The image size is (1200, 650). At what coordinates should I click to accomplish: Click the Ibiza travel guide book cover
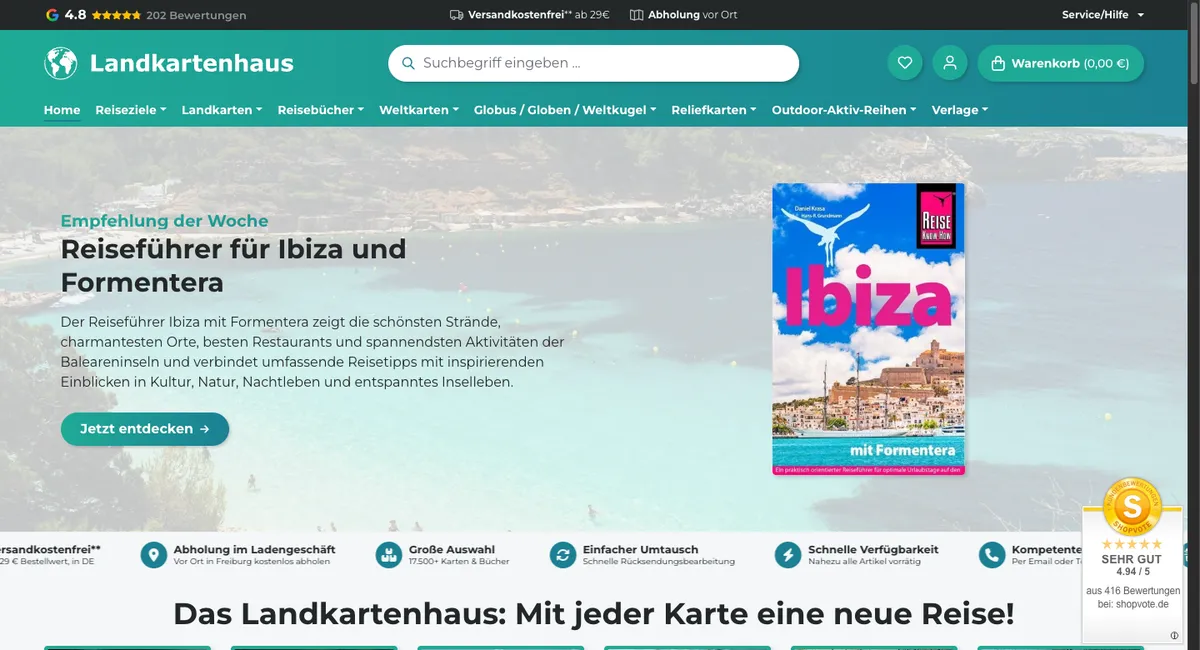pos(869,329)
